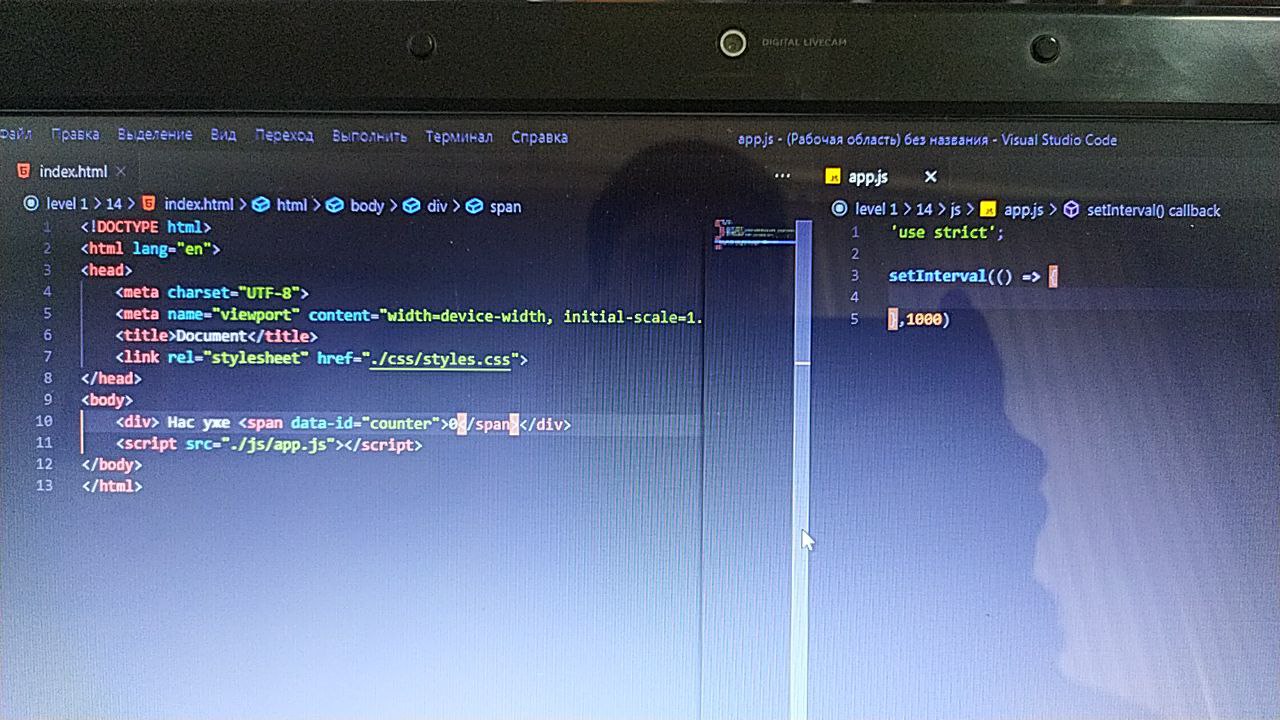Select '14' folder in left breadcrumb

tap(113, 204)
